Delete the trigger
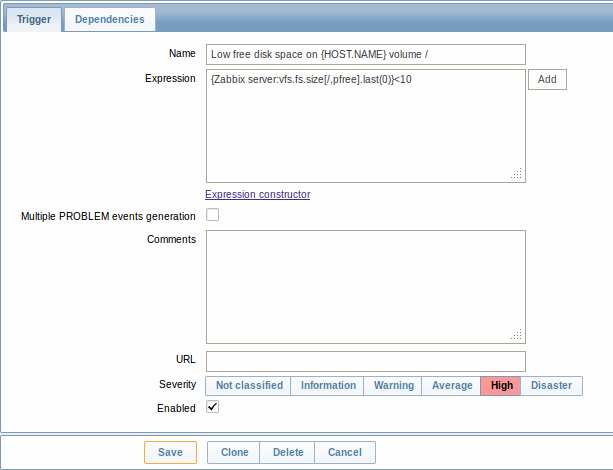 pyautogui.click(x=287, y=452)
